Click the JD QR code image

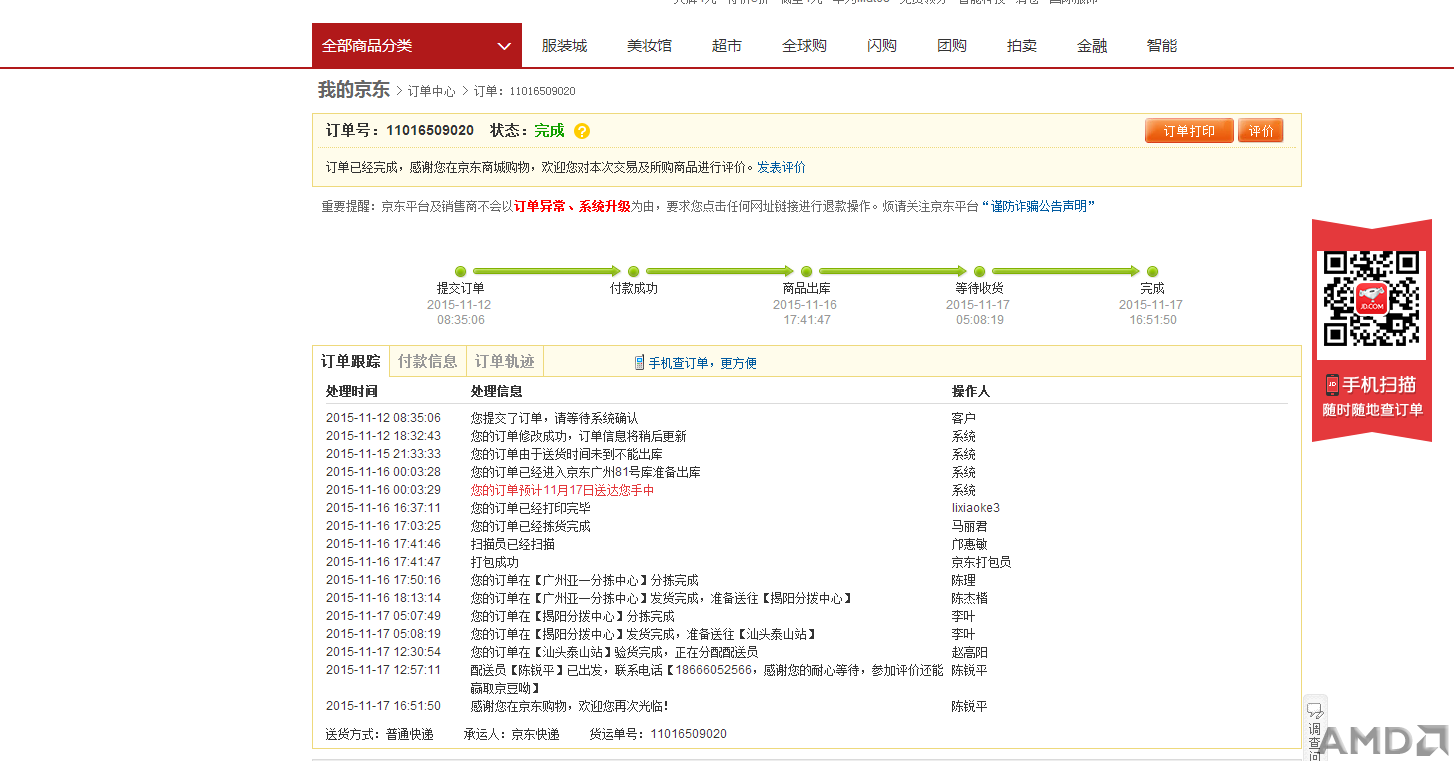coord(1371,299)
